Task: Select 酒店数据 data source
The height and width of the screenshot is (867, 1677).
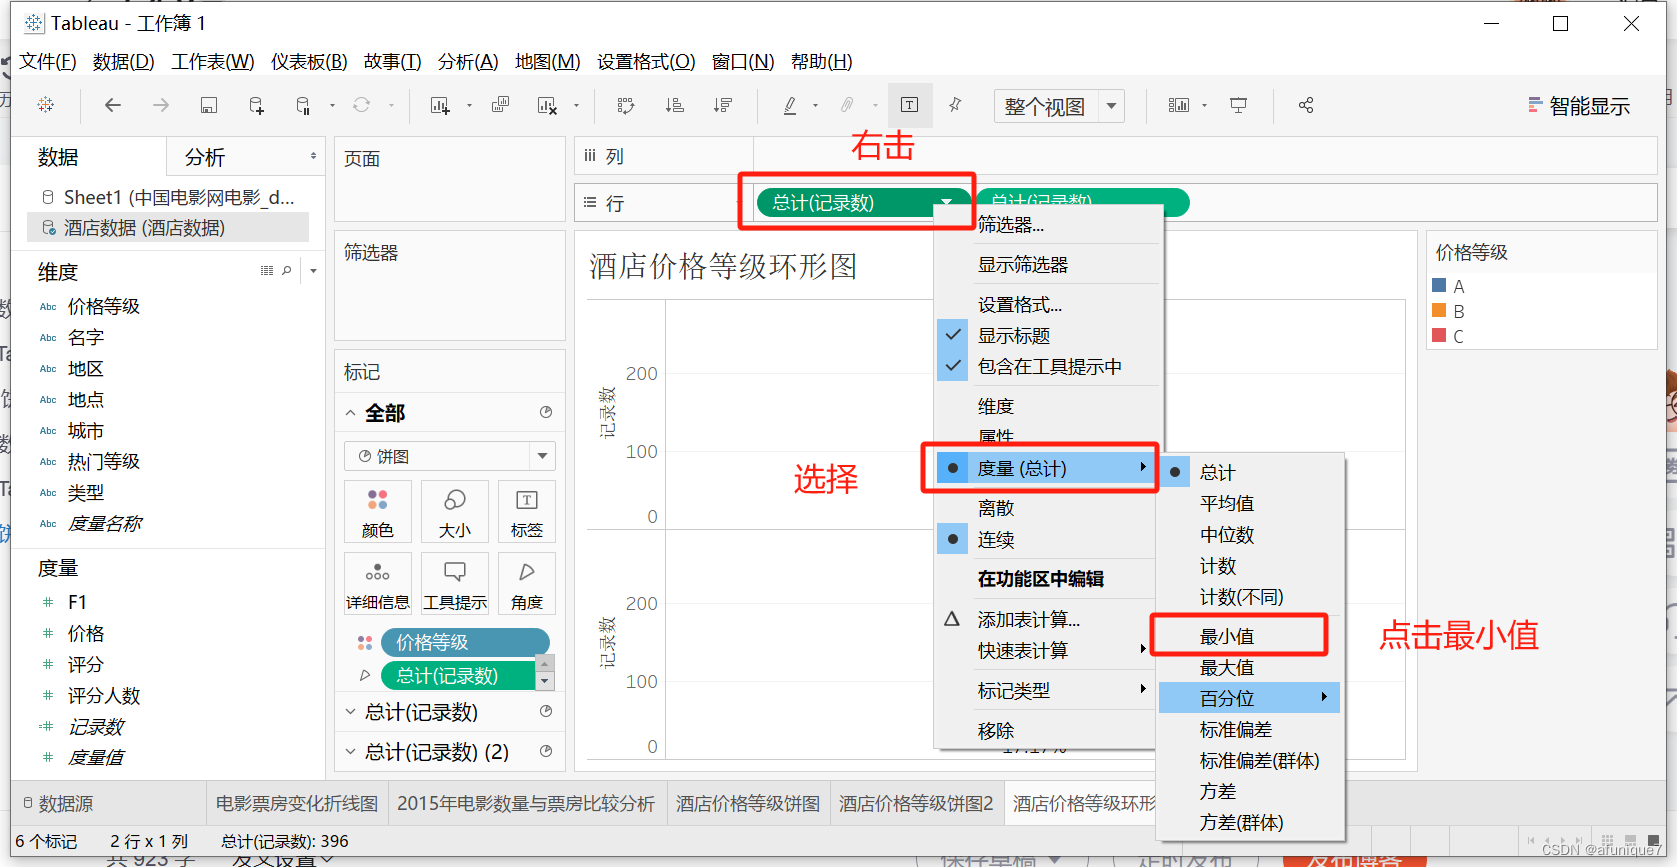Action: point(168,228)
